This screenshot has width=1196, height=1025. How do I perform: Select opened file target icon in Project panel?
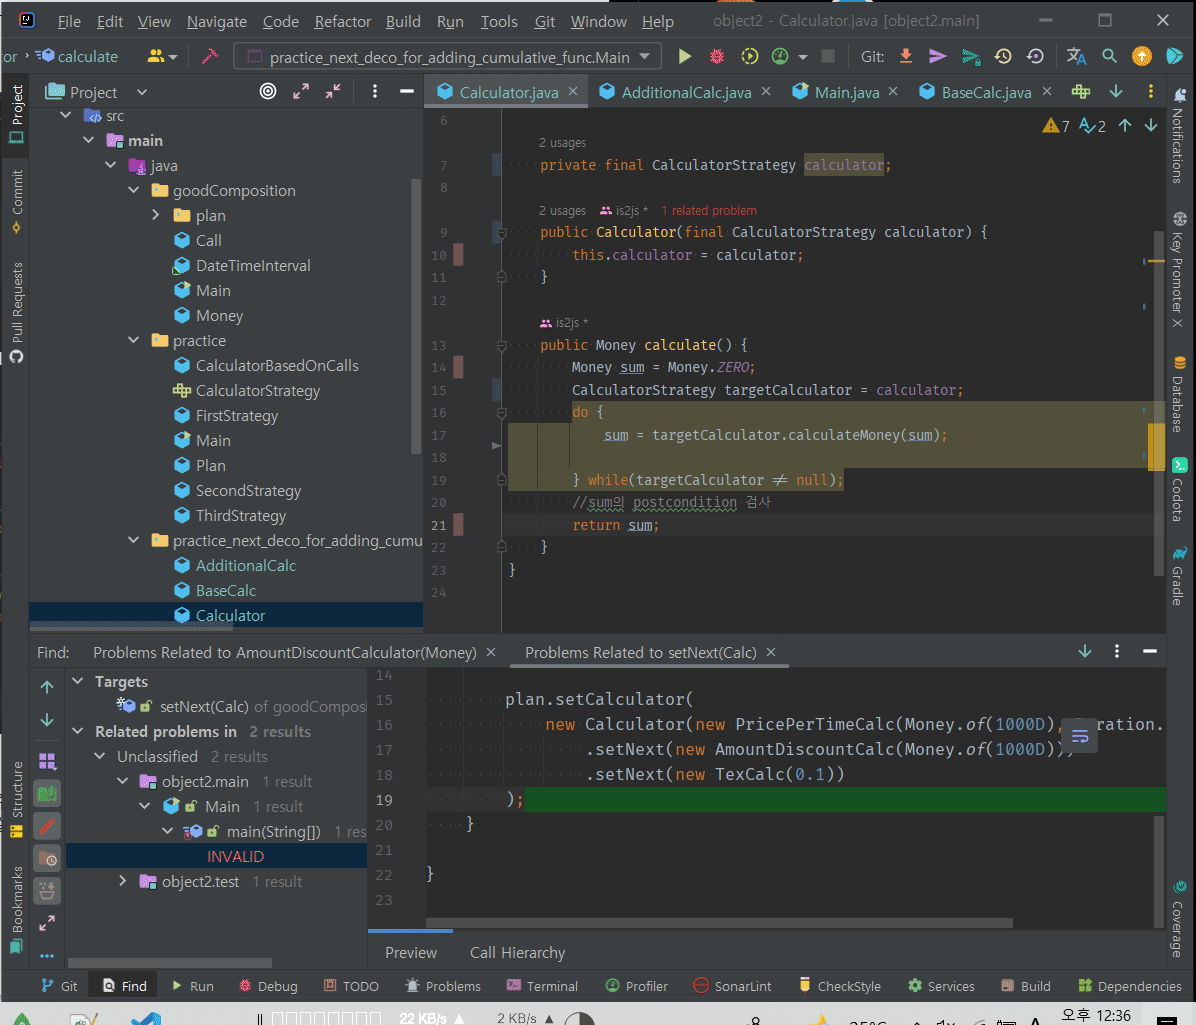pyautogui.click(x=268, y=92)
